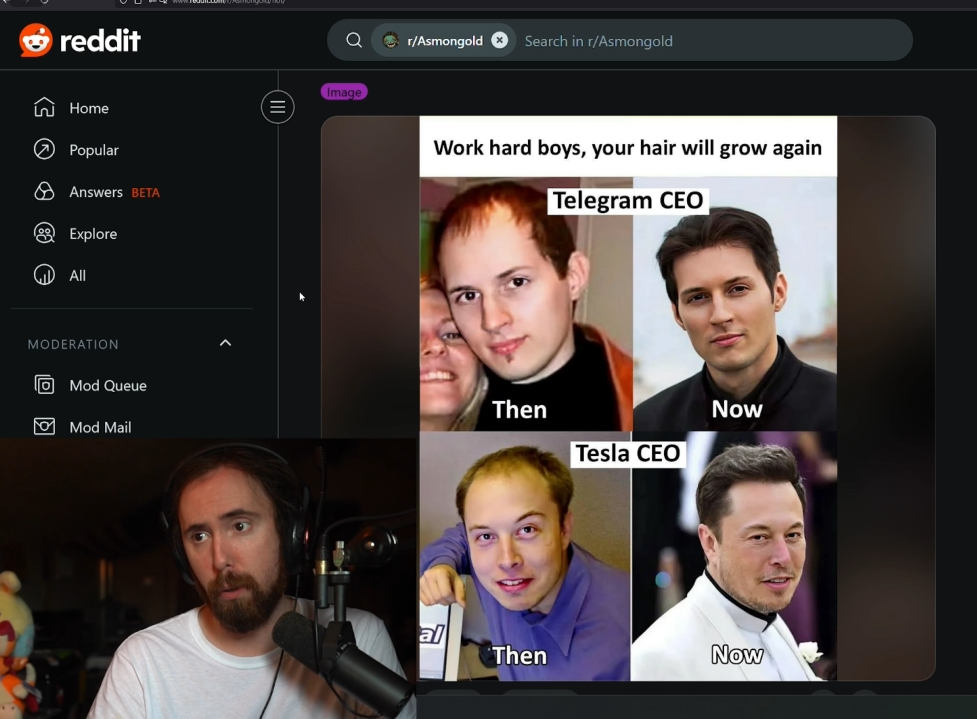Viewport: 977px width, 719px height.
Task: Click the Reddit logo
Action: click(80, 41)
